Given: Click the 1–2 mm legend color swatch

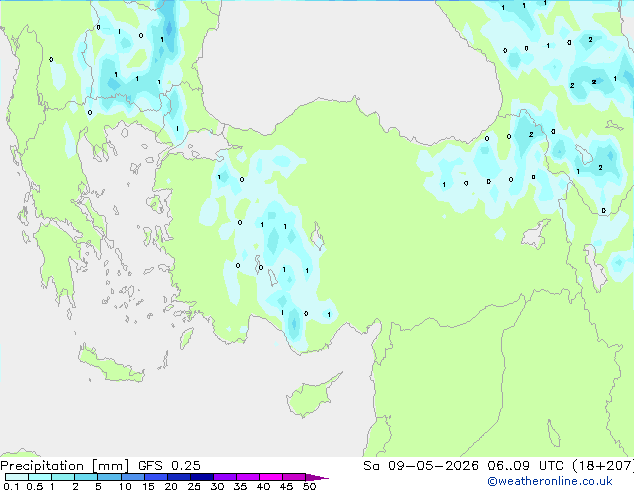Looking at the screenshot, I should 63,477.
